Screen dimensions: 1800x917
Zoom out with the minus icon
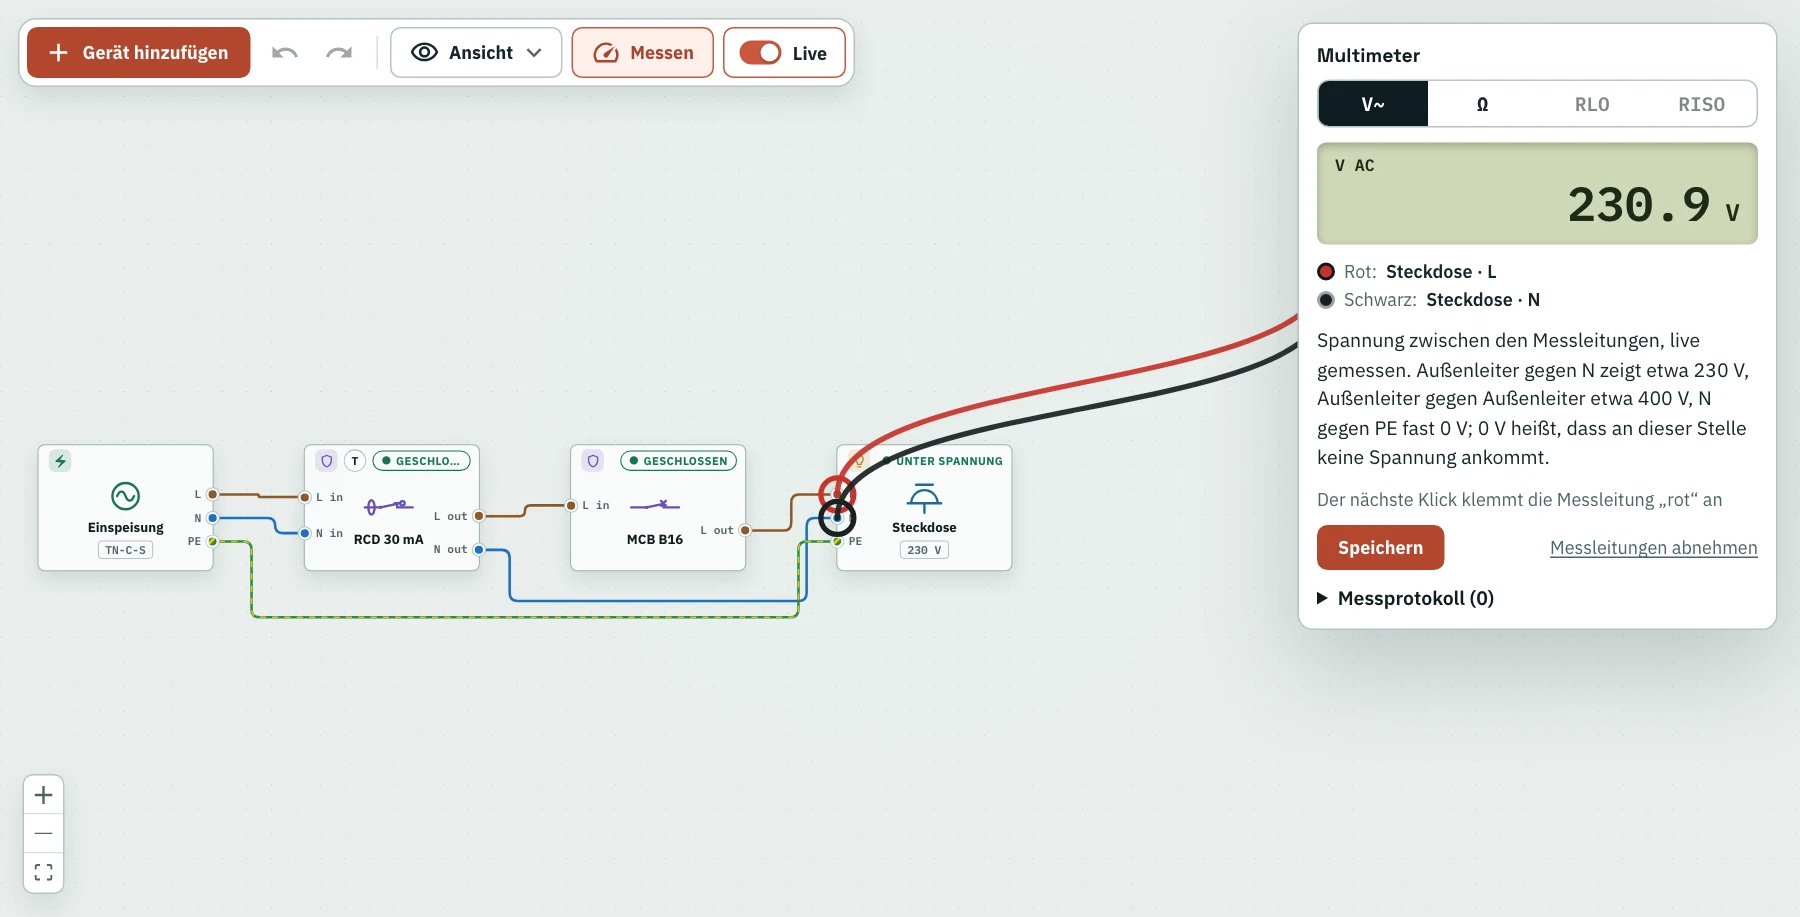click(x=43, y=833)
